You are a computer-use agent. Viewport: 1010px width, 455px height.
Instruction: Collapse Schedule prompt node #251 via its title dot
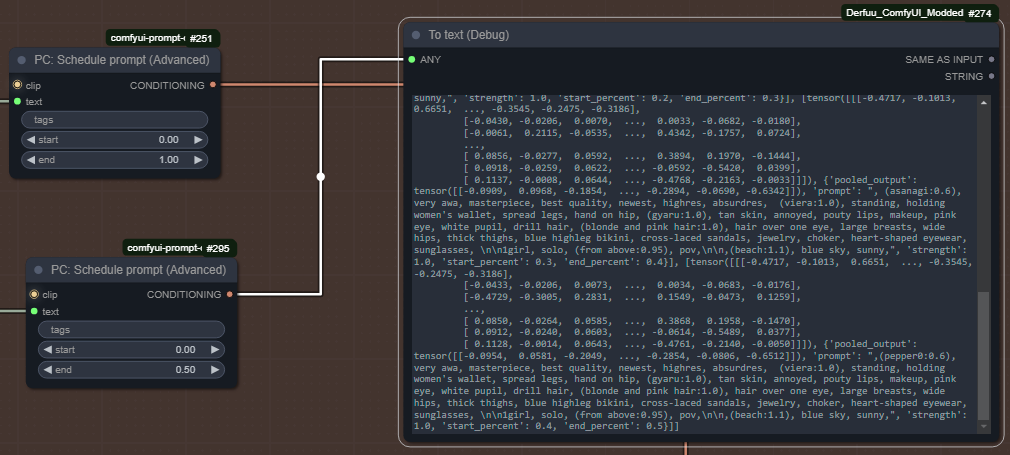(22, 60)
